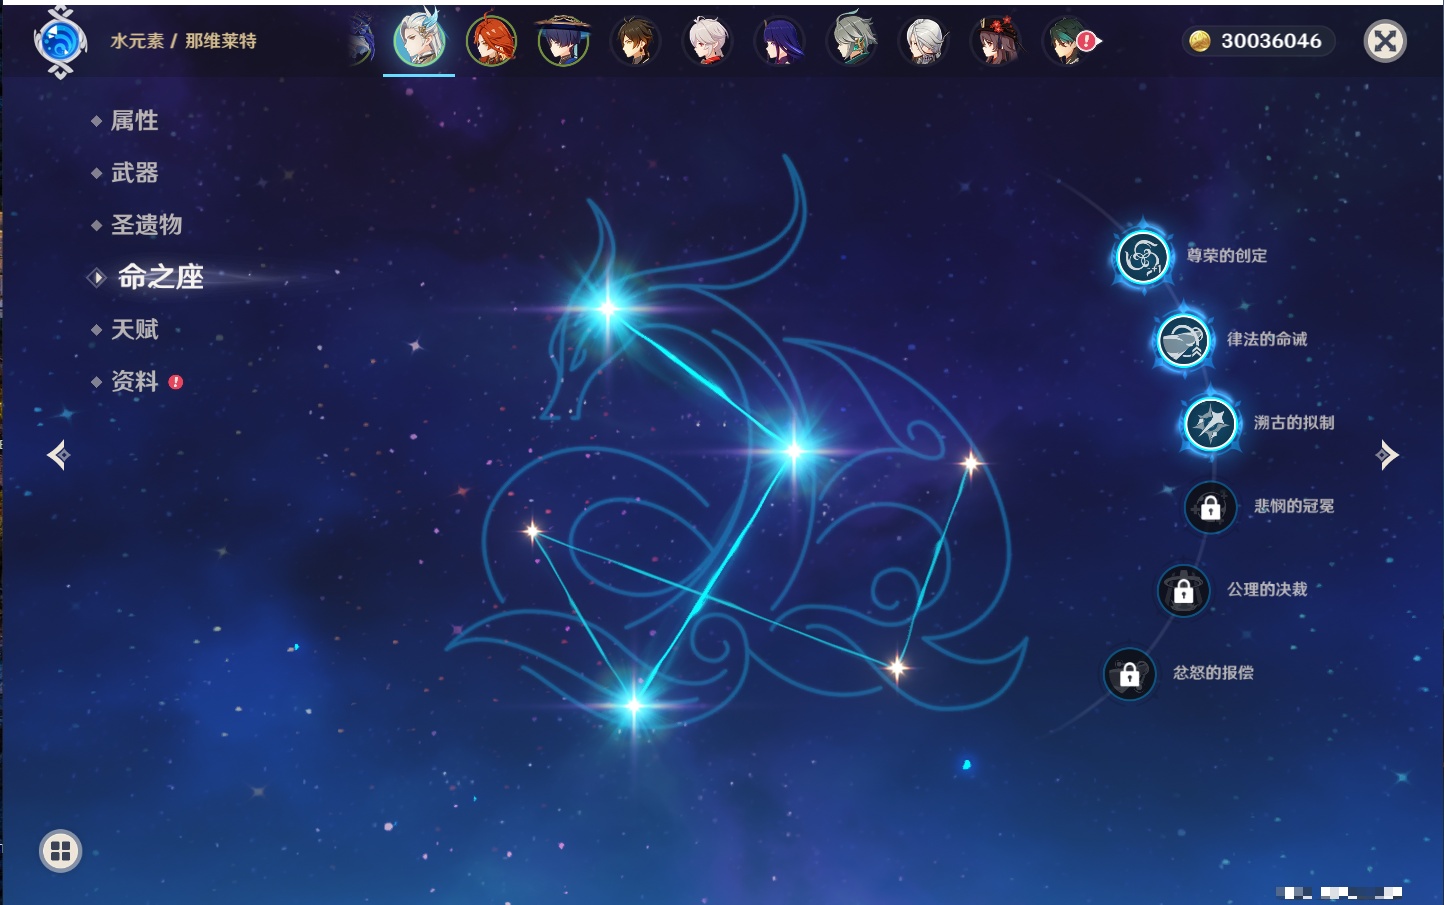Open the 资料 profile tab

tap(134, 381)
